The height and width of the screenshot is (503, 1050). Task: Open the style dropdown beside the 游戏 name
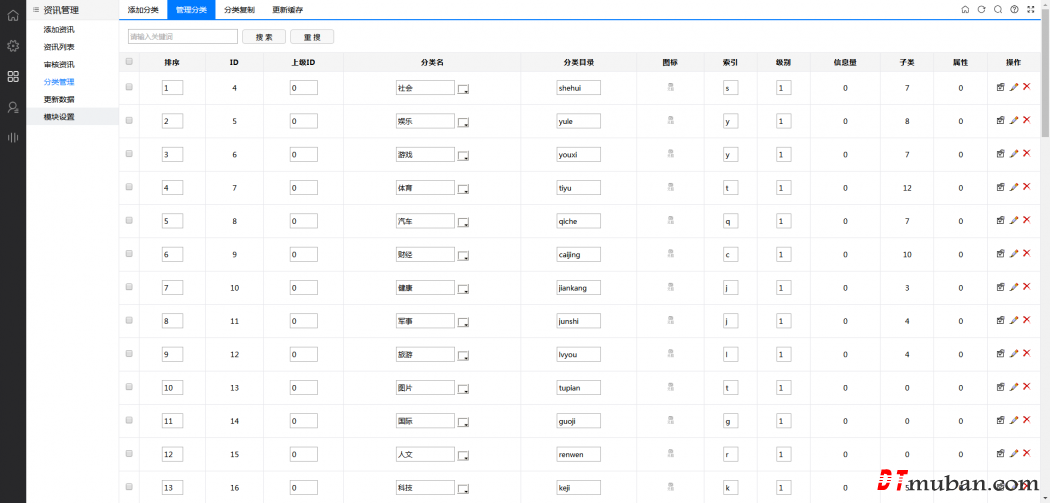click(463, 156)
